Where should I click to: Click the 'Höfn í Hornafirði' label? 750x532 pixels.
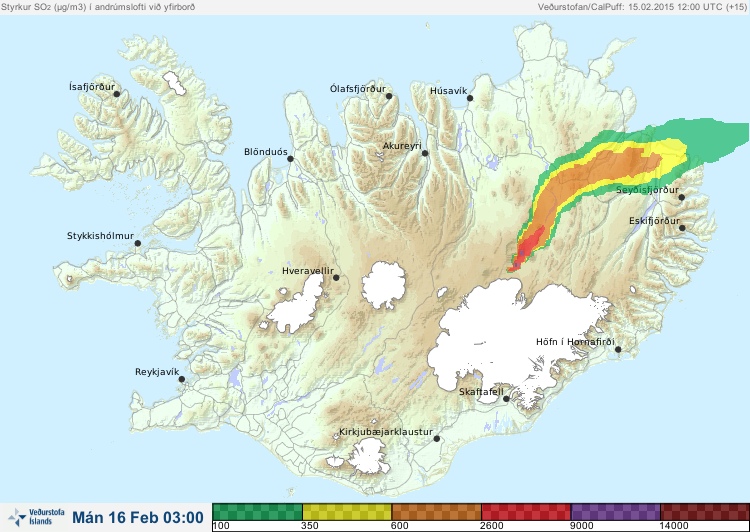[575, 342]
